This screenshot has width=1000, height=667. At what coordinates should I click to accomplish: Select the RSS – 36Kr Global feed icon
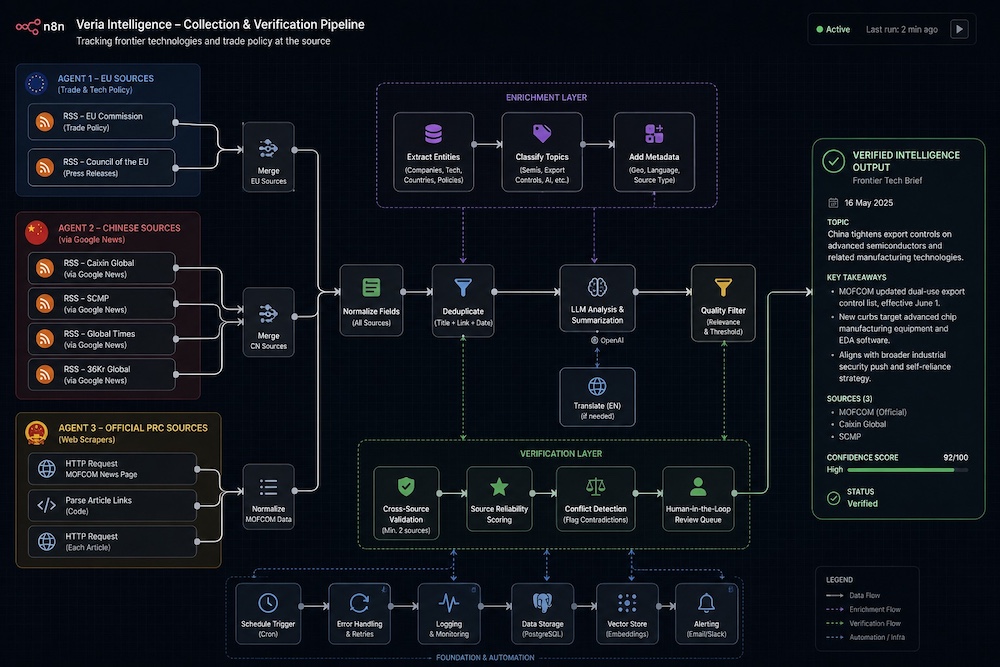45,374
